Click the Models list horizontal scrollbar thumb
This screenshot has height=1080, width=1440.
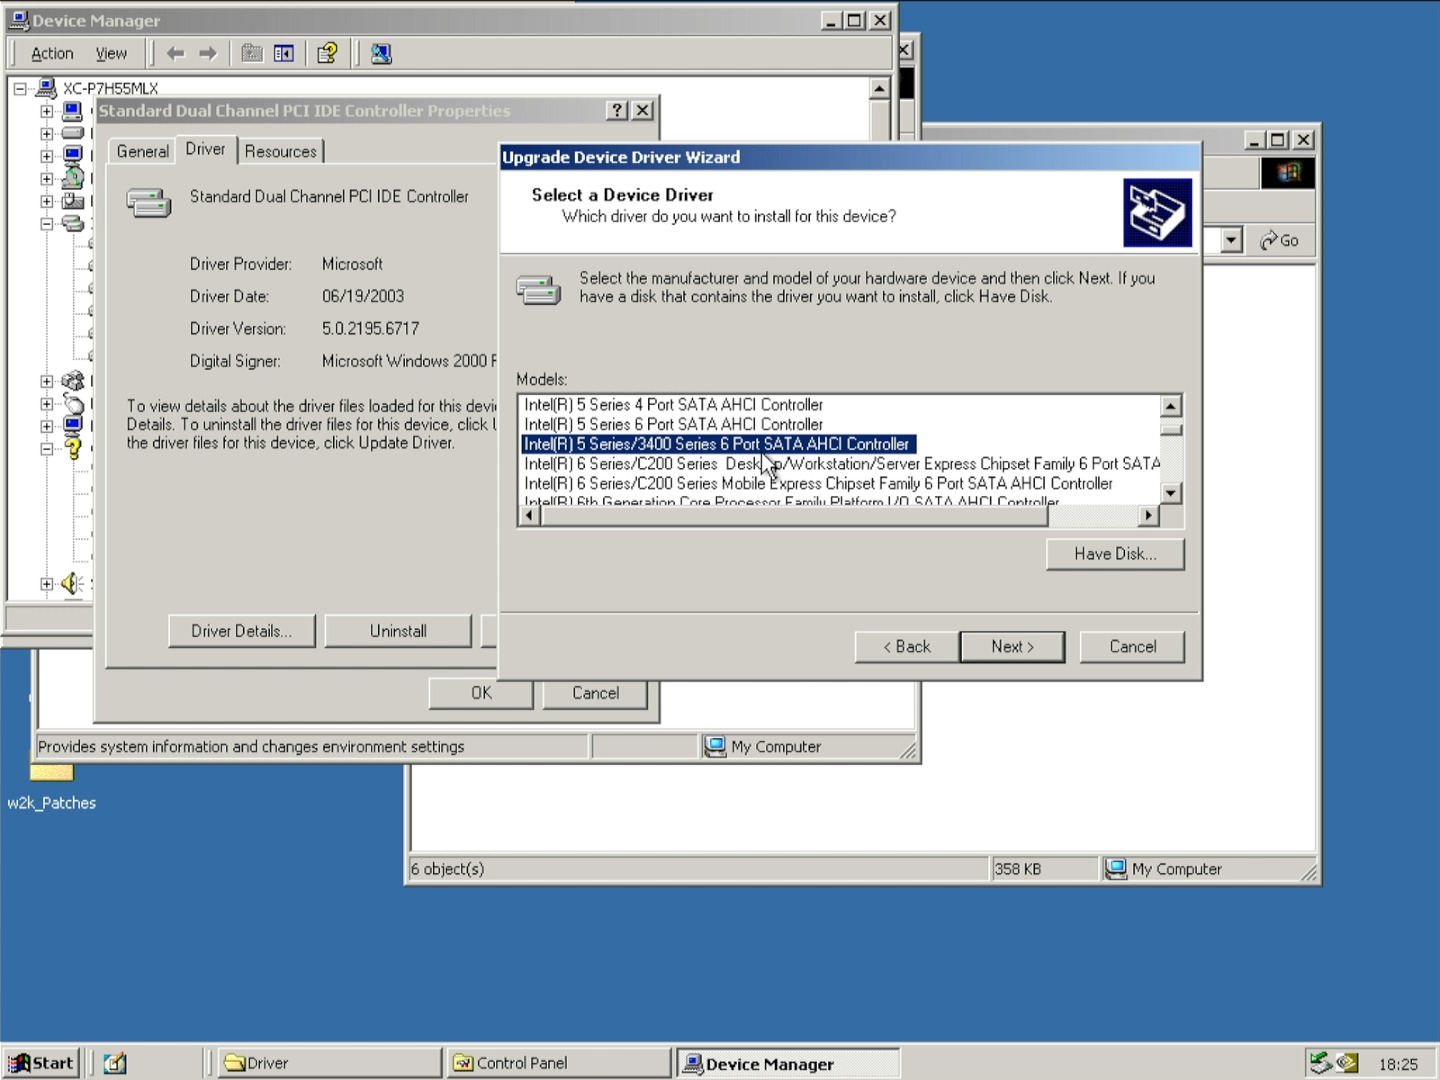click(x=794, y=515)
